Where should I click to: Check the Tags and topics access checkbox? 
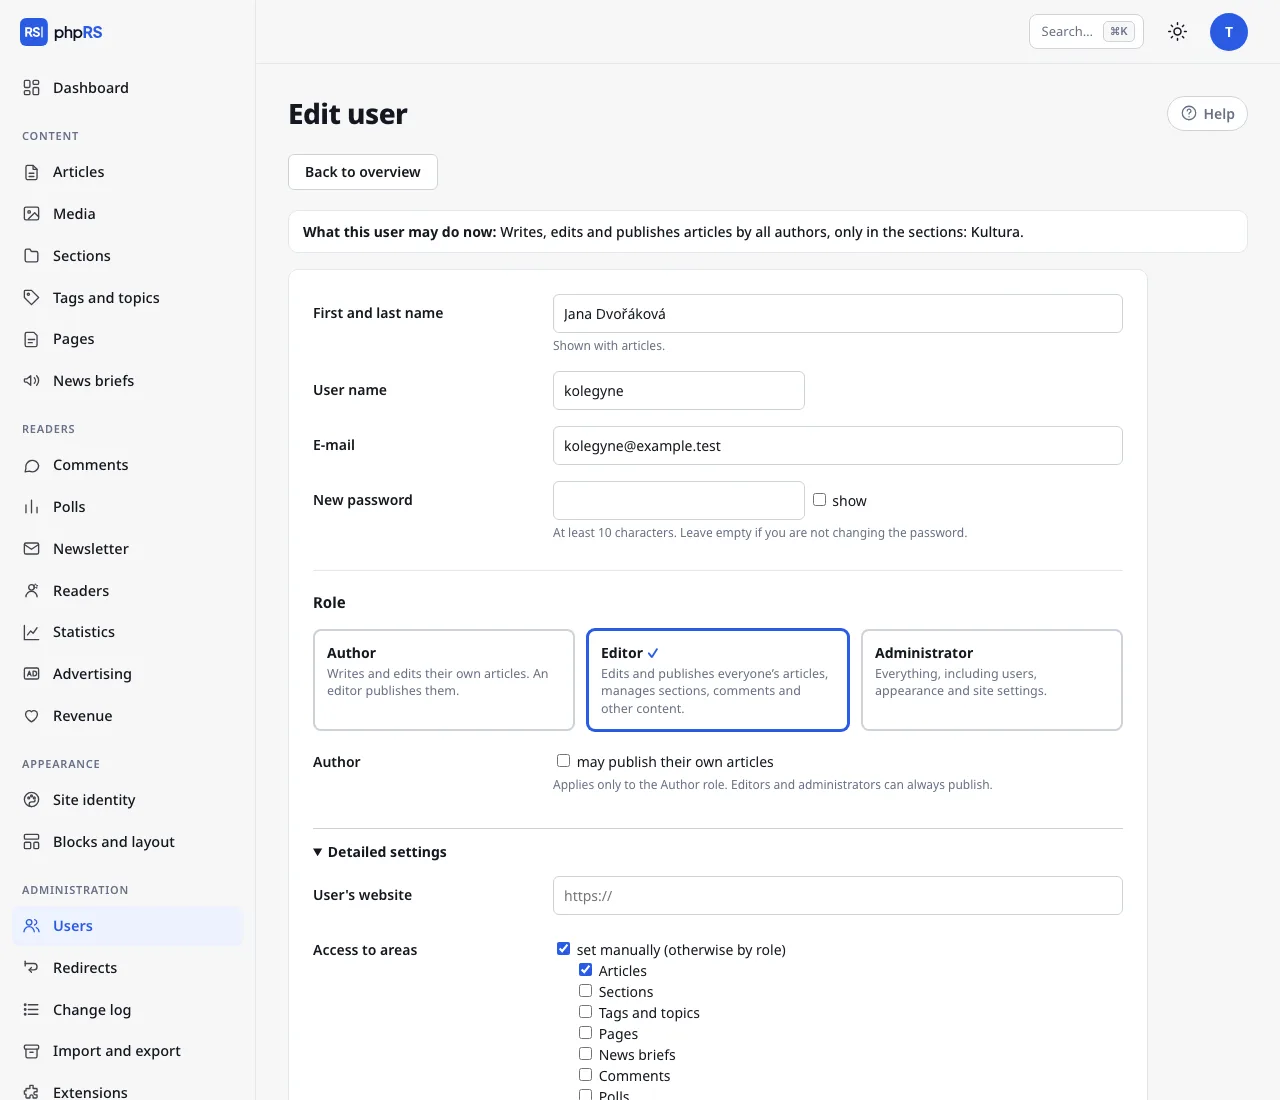tap(586, 1012)
